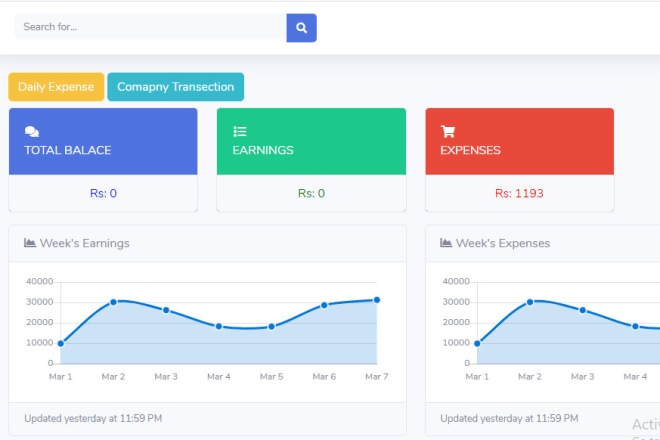Viewport: 660px width, 440px height.
Task: Click the earnings value 'Rs: 0' in green
Action: click(311, 193)
